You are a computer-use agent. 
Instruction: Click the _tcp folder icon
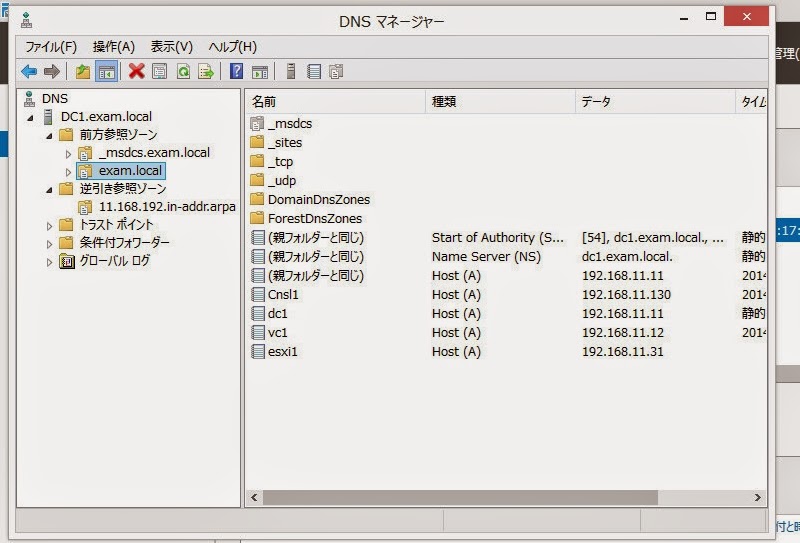[x=258, y=161]
